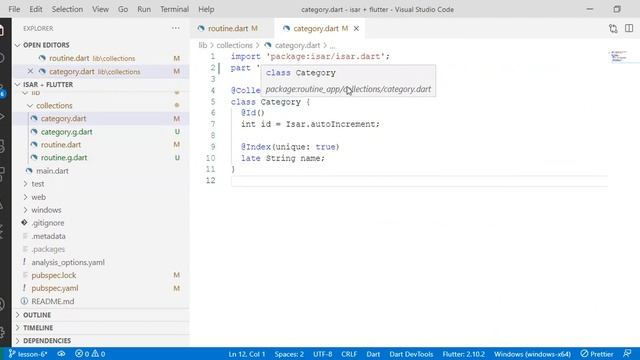Click the lib breadcrumb segment
Image resolution: width=640 pixels, height=360 pixels.
tap(202, 45)
